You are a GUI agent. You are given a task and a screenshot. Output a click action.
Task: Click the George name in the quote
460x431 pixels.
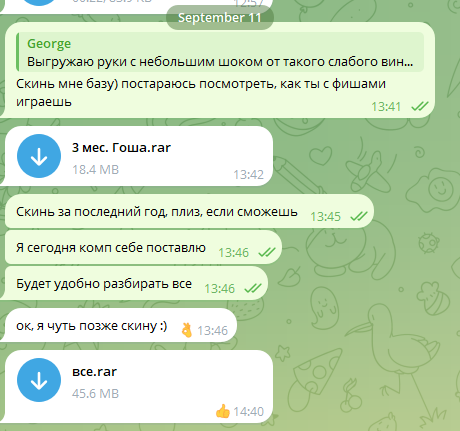point(49,44)
